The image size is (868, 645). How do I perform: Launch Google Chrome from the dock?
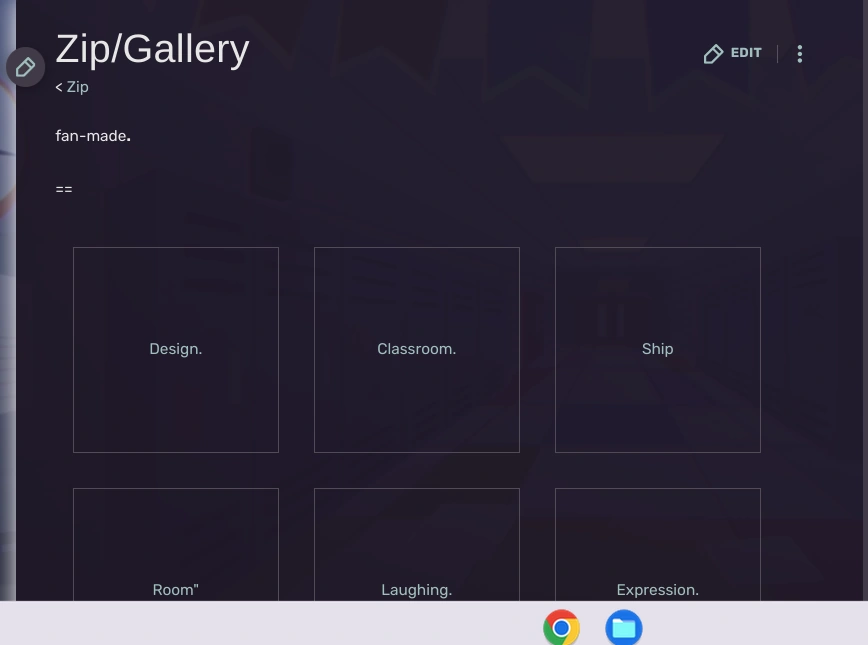pos(561,627)
